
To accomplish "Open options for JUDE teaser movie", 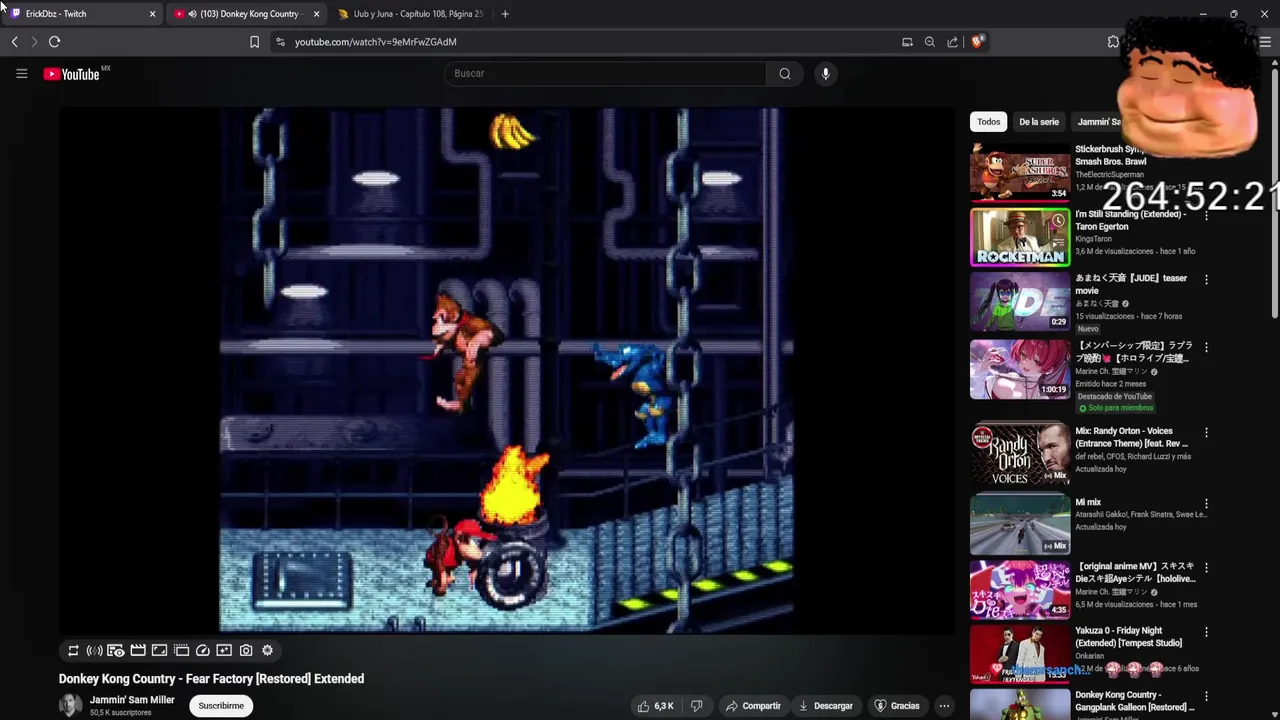I will (x=1206, y=280).
